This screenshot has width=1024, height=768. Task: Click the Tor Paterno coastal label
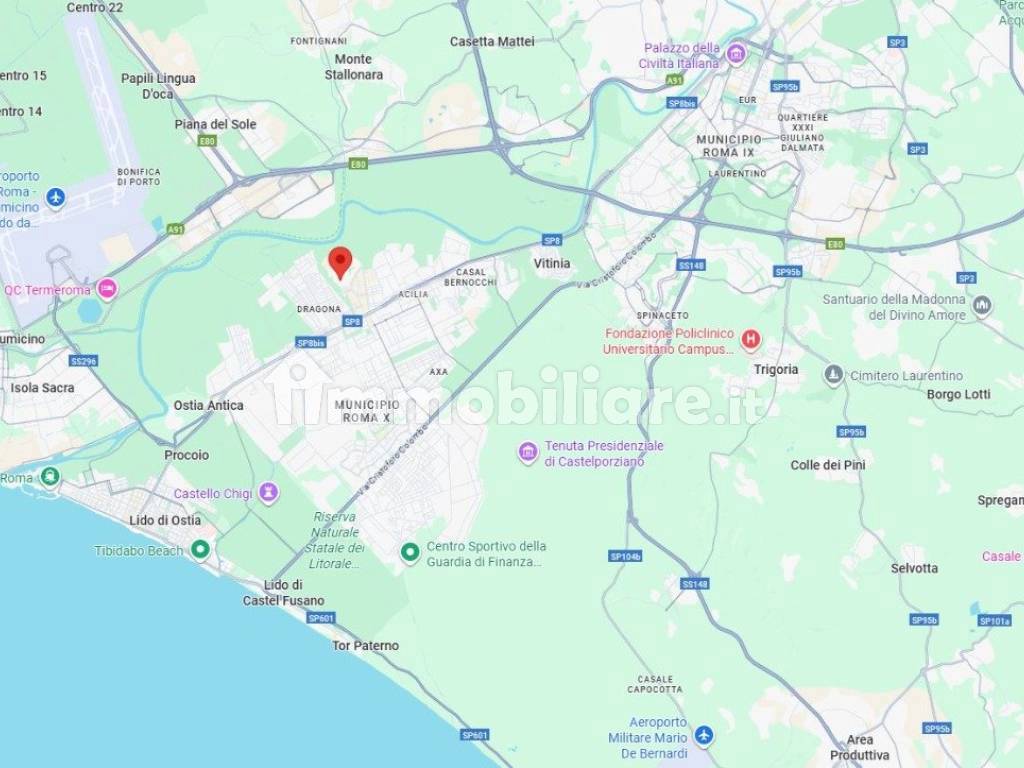click(365, 645)
